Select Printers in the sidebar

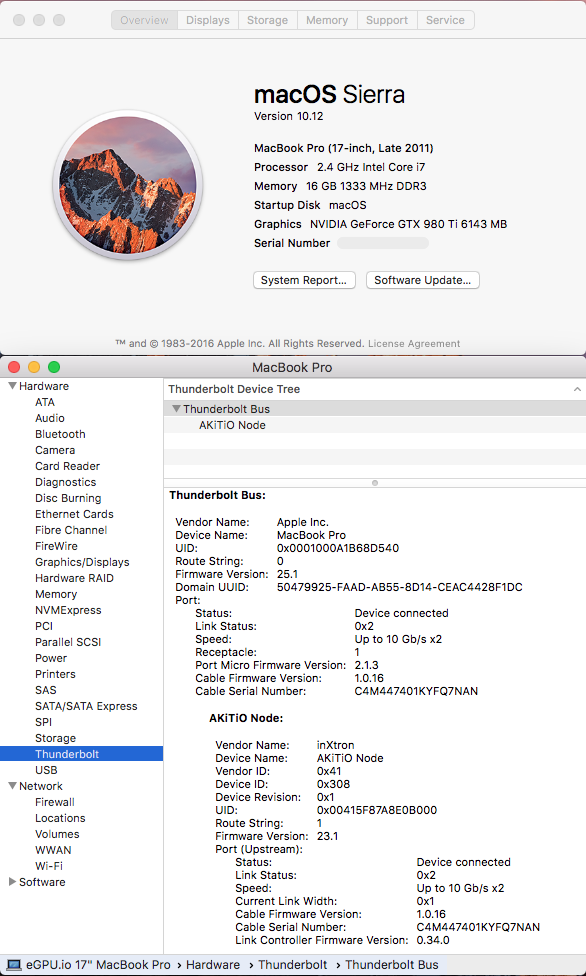click(55, 674)
